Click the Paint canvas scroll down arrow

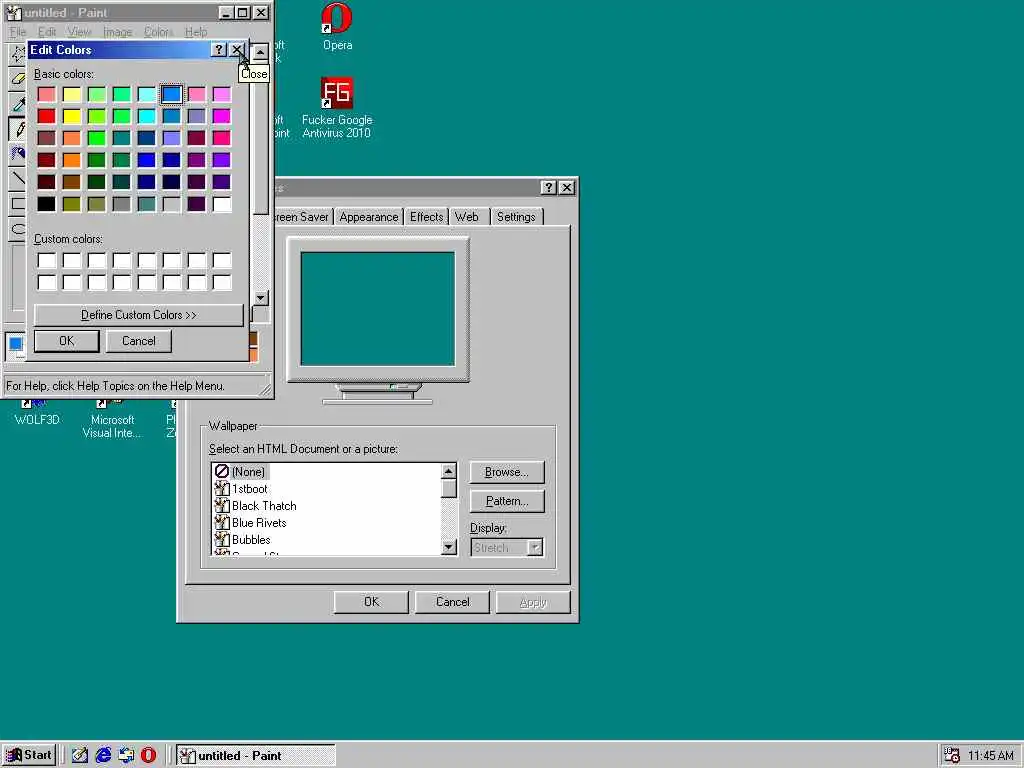(x=261, y=298)
